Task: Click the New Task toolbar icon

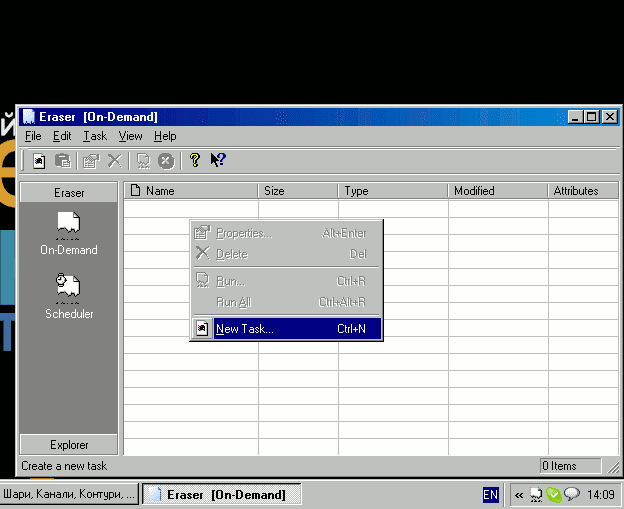Action: [x=39, y=161]
